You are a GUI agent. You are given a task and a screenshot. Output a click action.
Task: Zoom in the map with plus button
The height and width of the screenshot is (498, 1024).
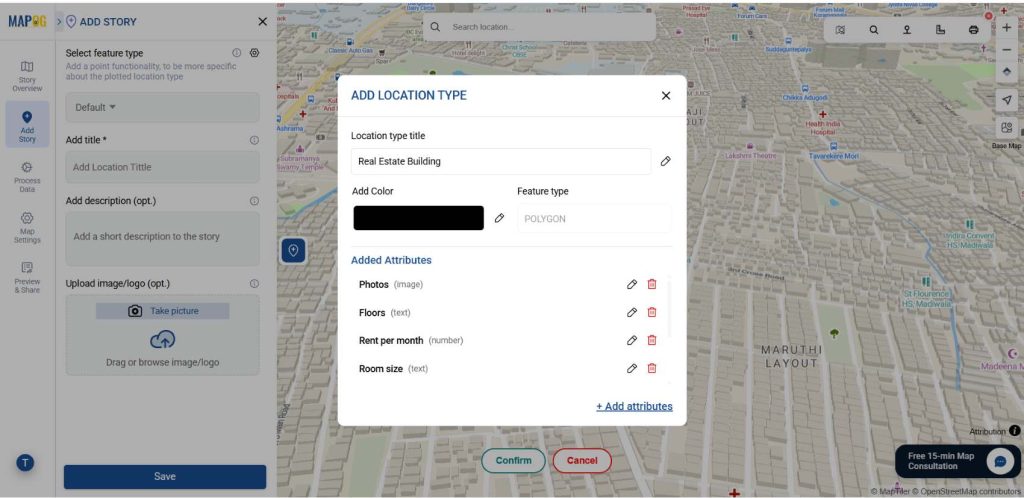pos(1006,28)
